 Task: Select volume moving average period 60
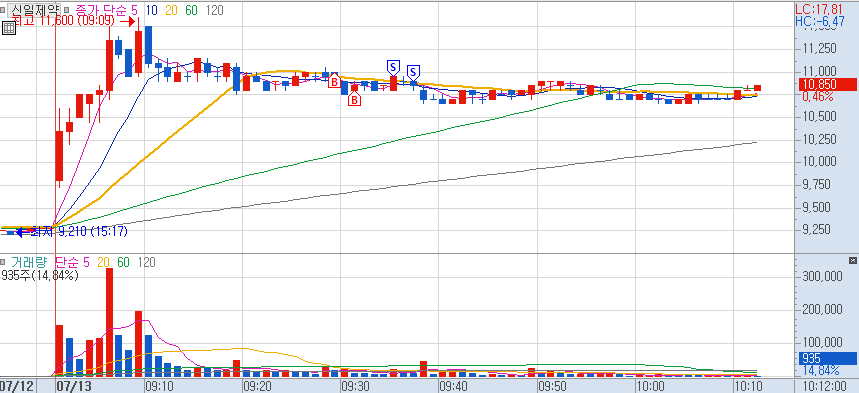click(x=123, y=263)
